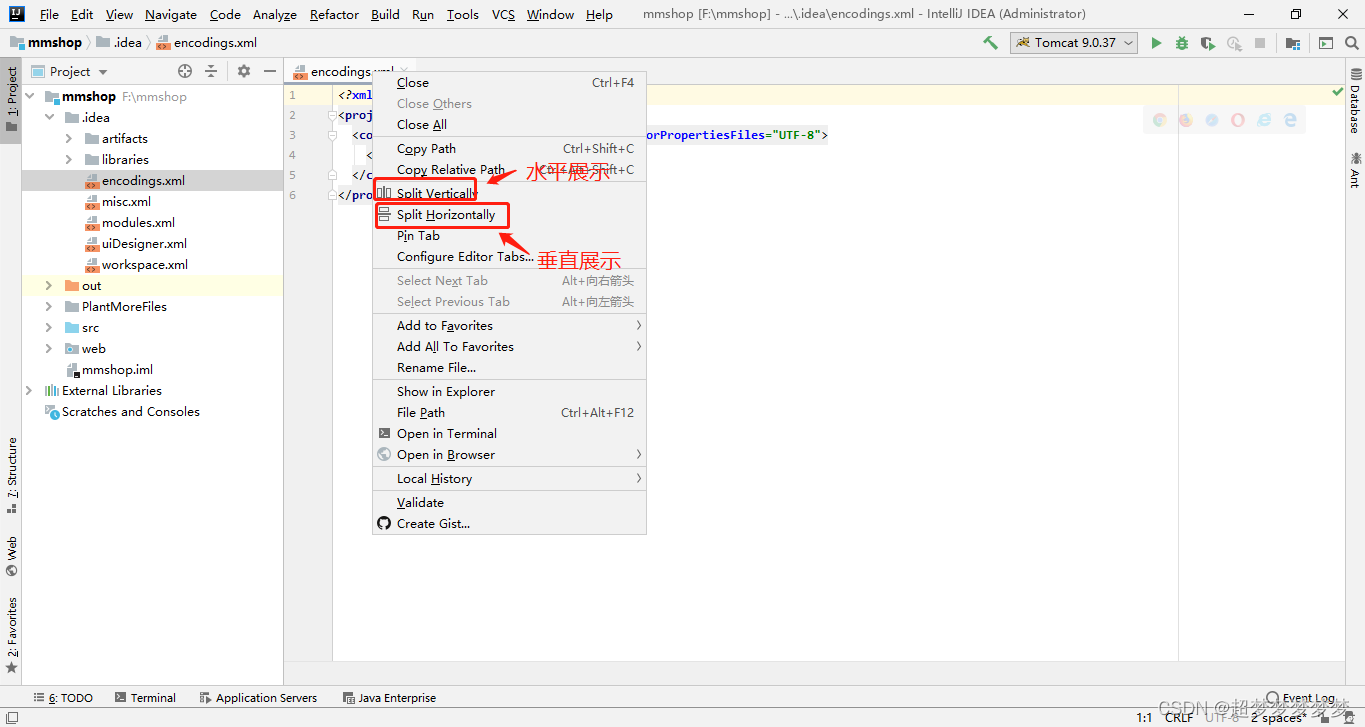This screenshot has height=727, width=1365.
Task: Select Scratches and Consoles node
Action: tap(130, 412)
